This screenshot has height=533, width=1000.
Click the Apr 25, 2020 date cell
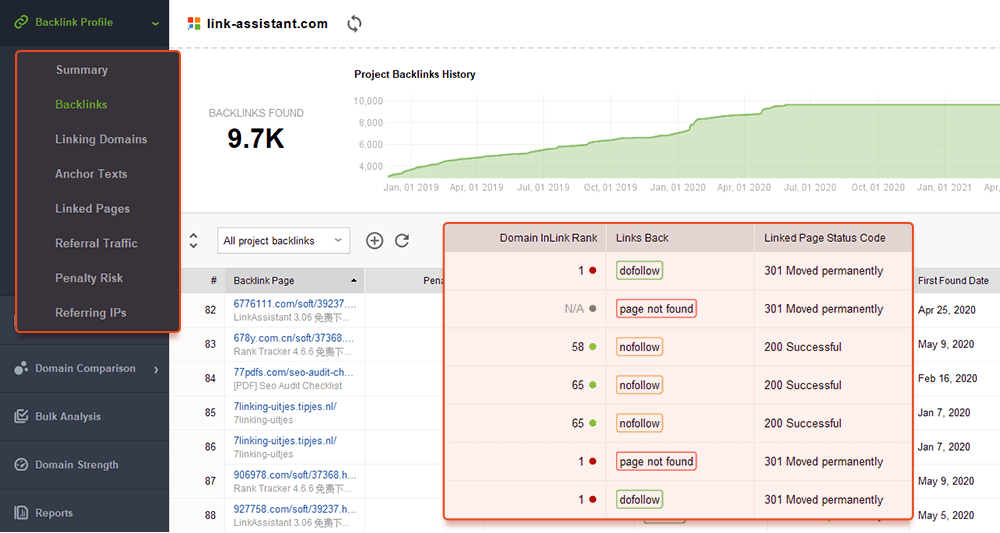point(946,310)
